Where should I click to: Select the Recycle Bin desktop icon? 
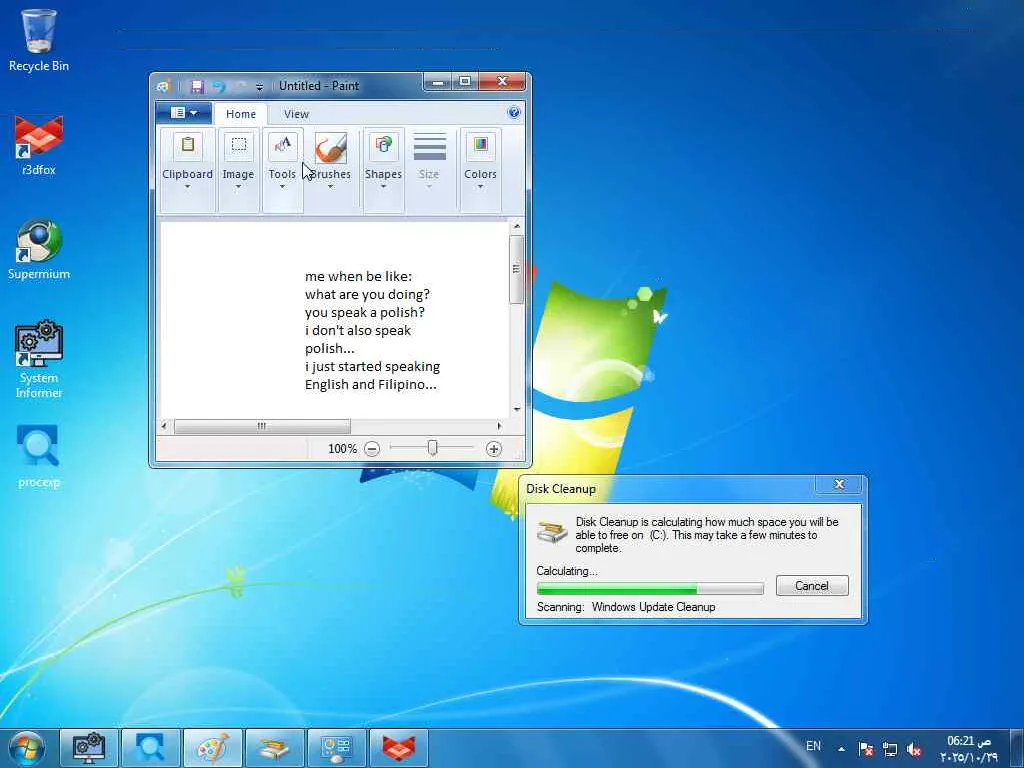click(39, 40)
